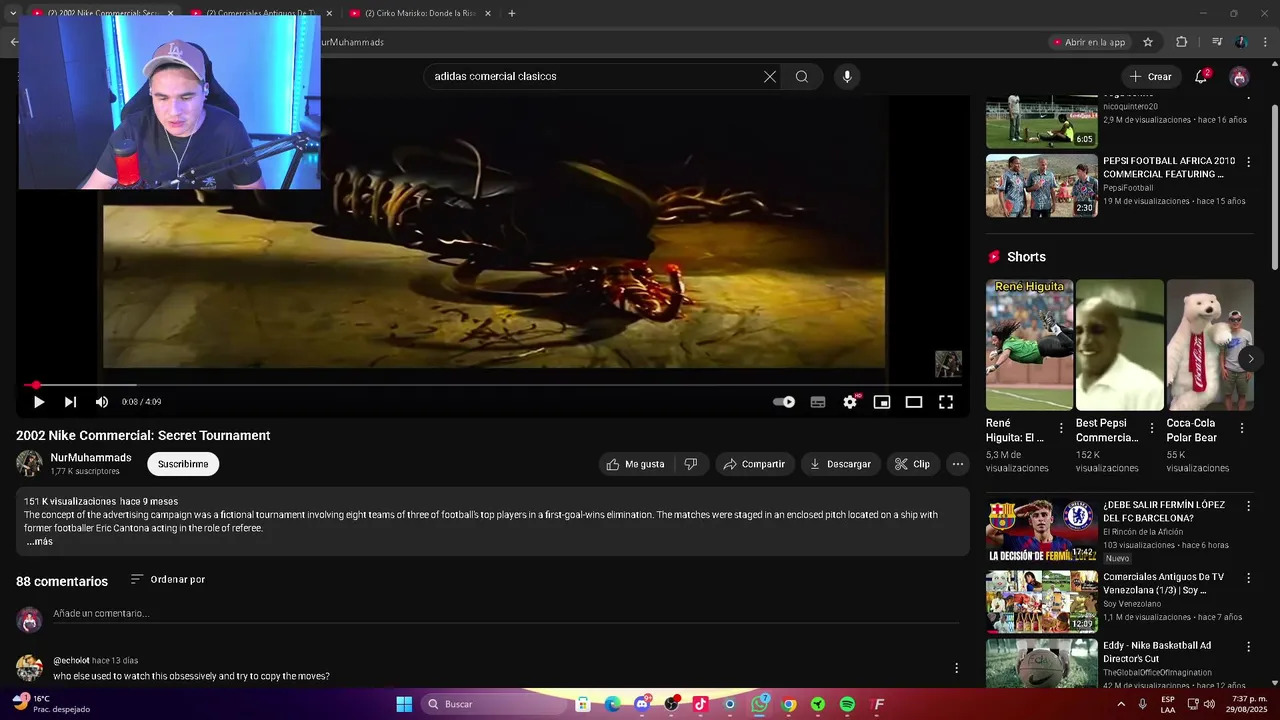Screen dimensions: 1280x720
Task: Switch to miniplayer mode
Action: click(882, 402)
